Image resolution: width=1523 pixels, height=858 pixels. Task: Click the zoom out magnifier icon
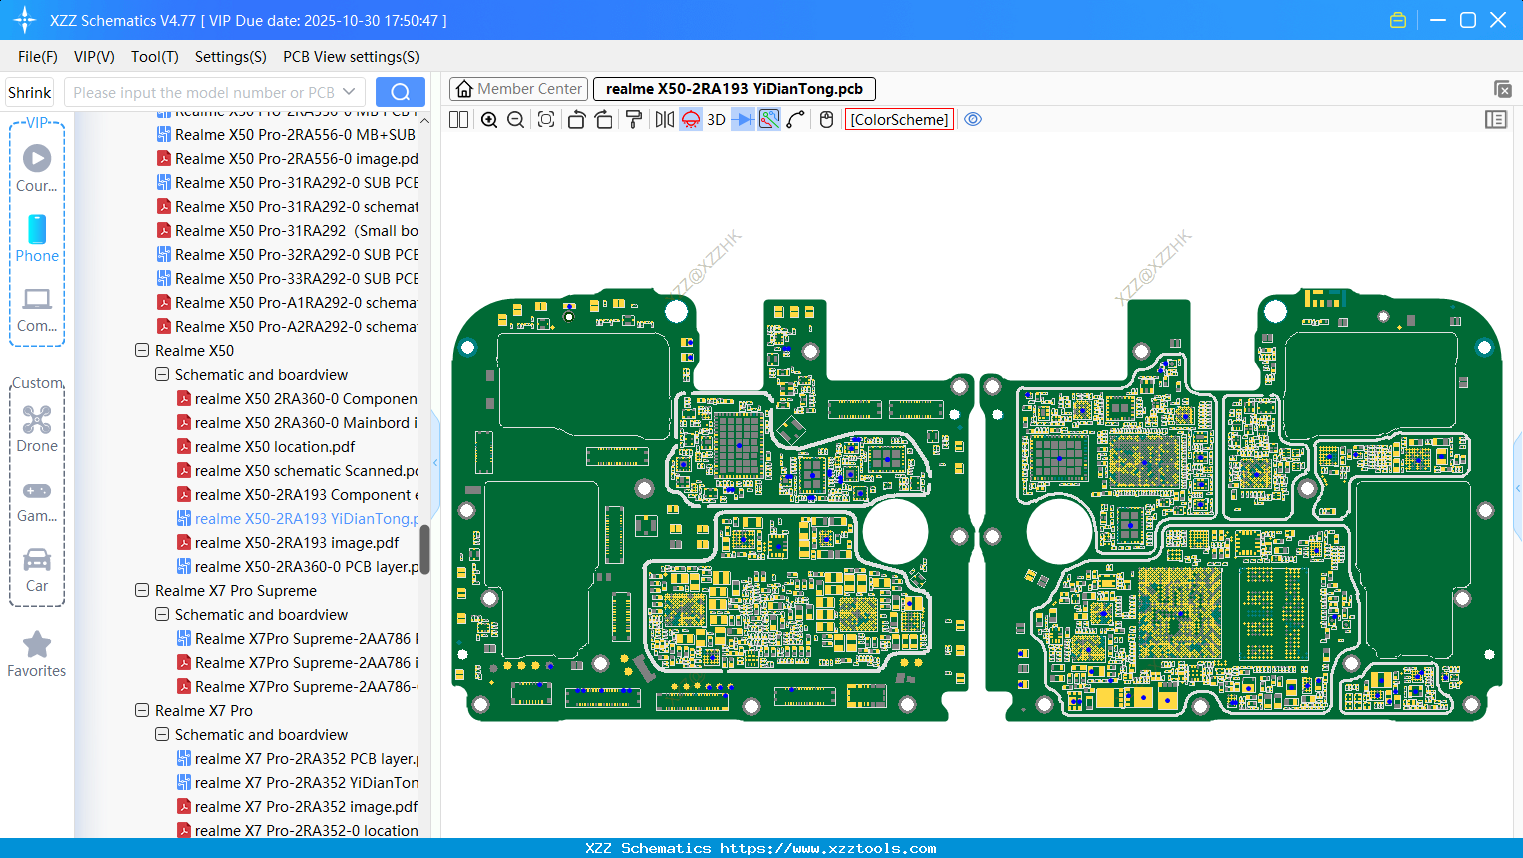(515, 120)
